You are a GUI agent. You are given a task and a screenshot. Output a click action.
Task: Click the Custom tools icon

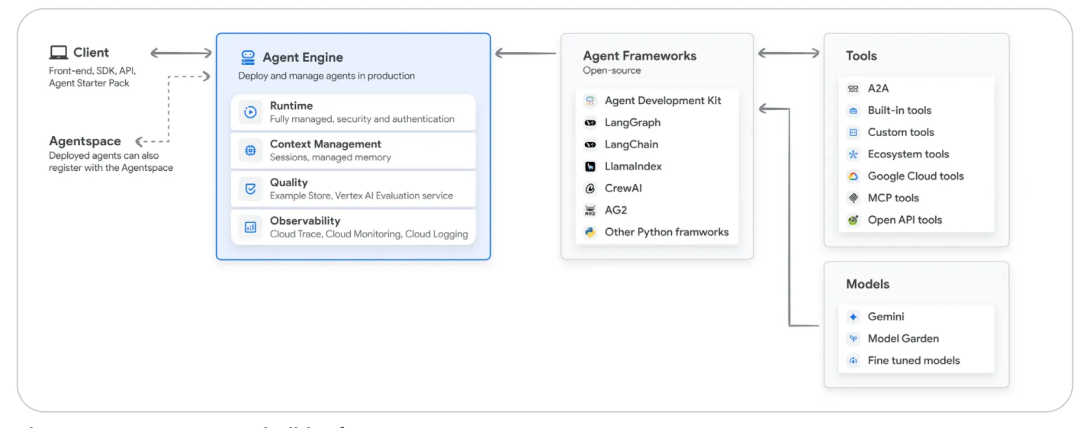coord(853,132)
